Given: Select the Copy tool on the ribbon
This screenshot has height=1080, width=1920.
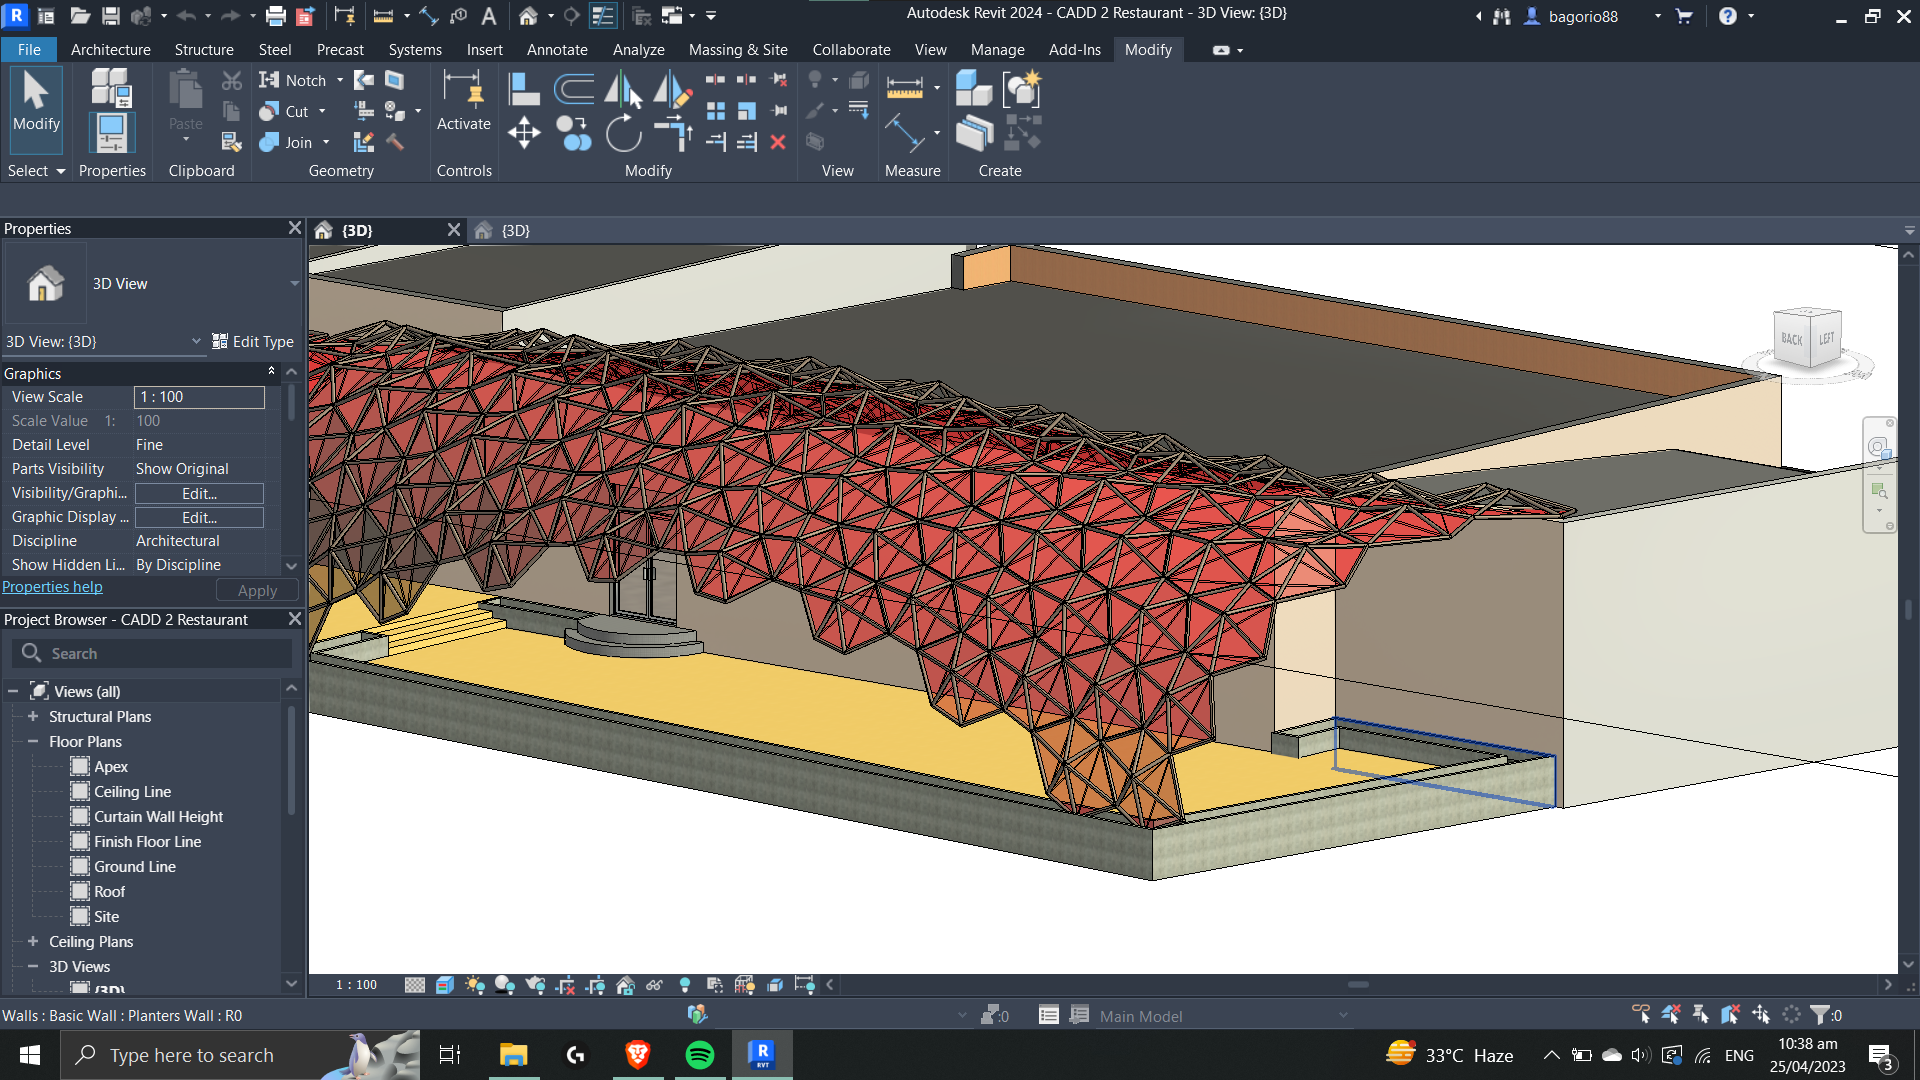Looking at the screenshot, I should [575, 132].
